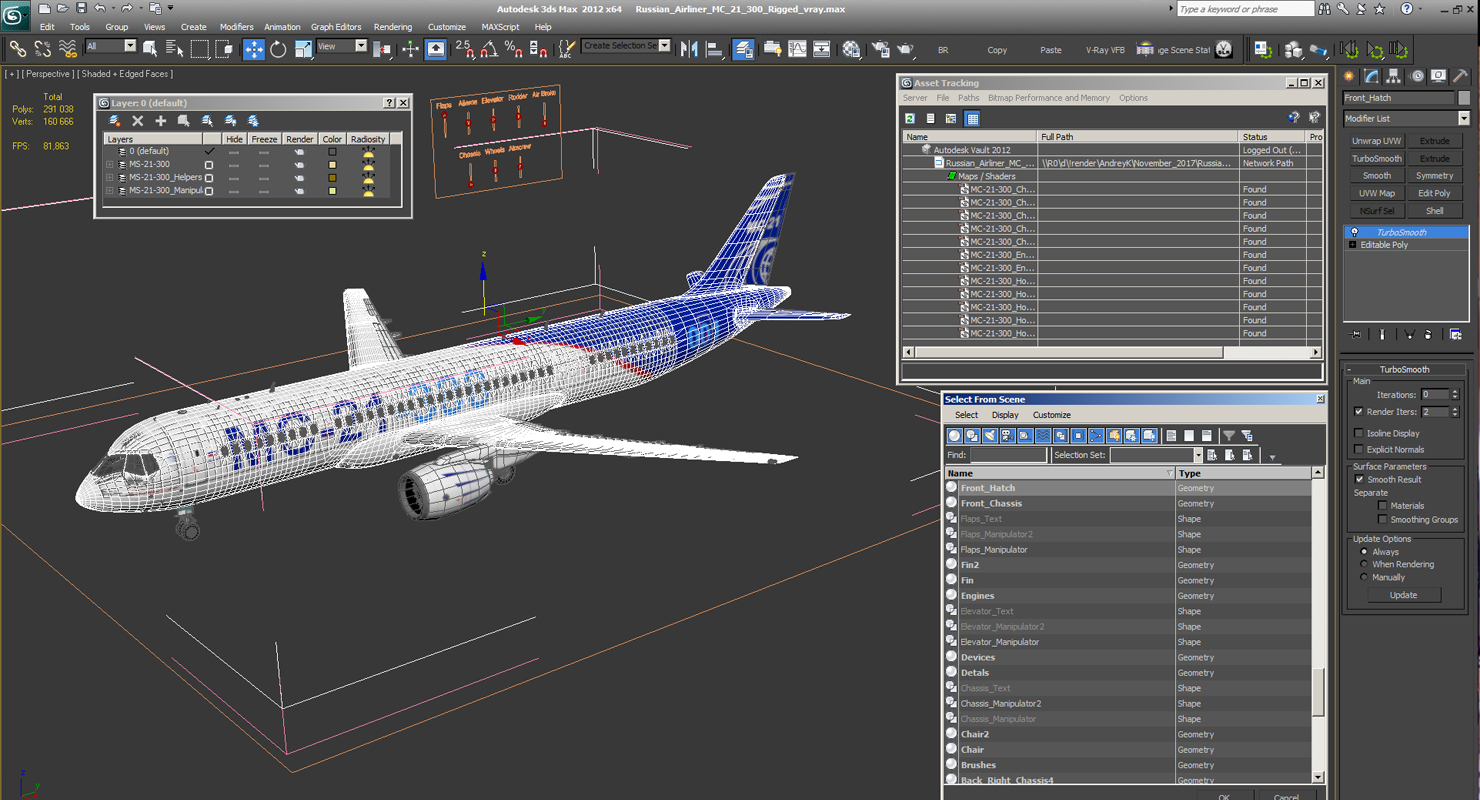This screenshot has height=800, width=1480.
Task: Click the MS-21-300_Helpers layer color swatch
Action: coord(332,178)
